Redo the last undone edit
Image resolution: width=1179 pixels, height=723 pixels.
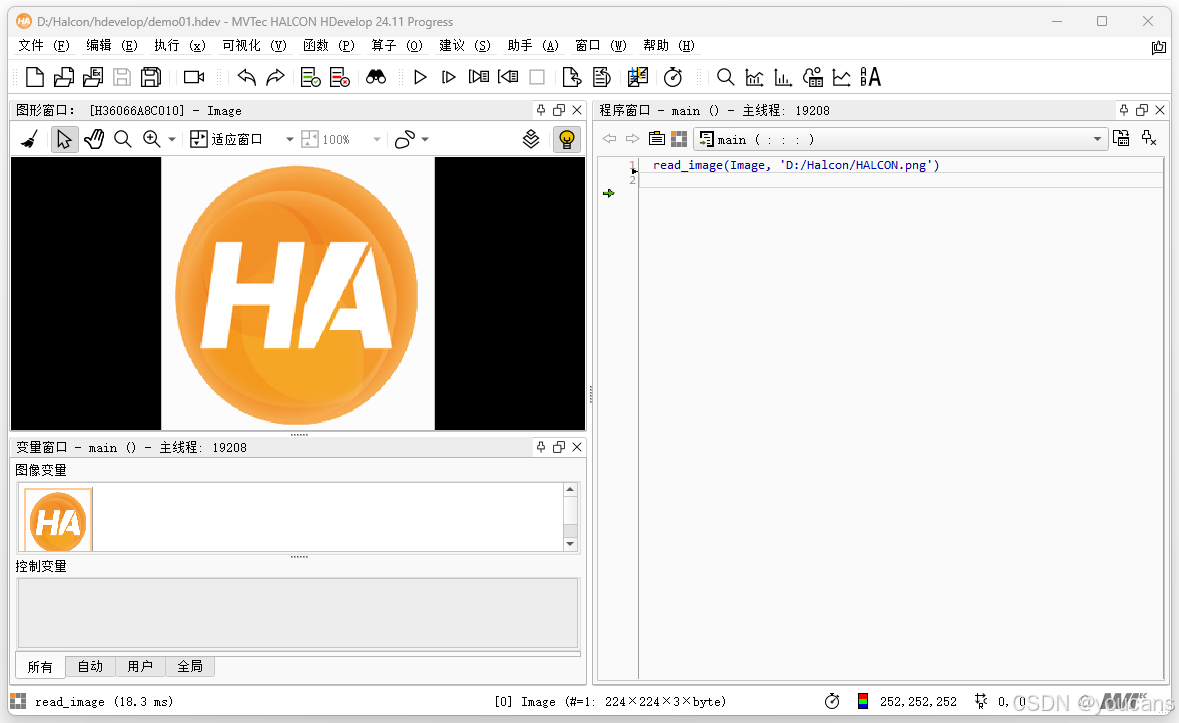[276, 77]
